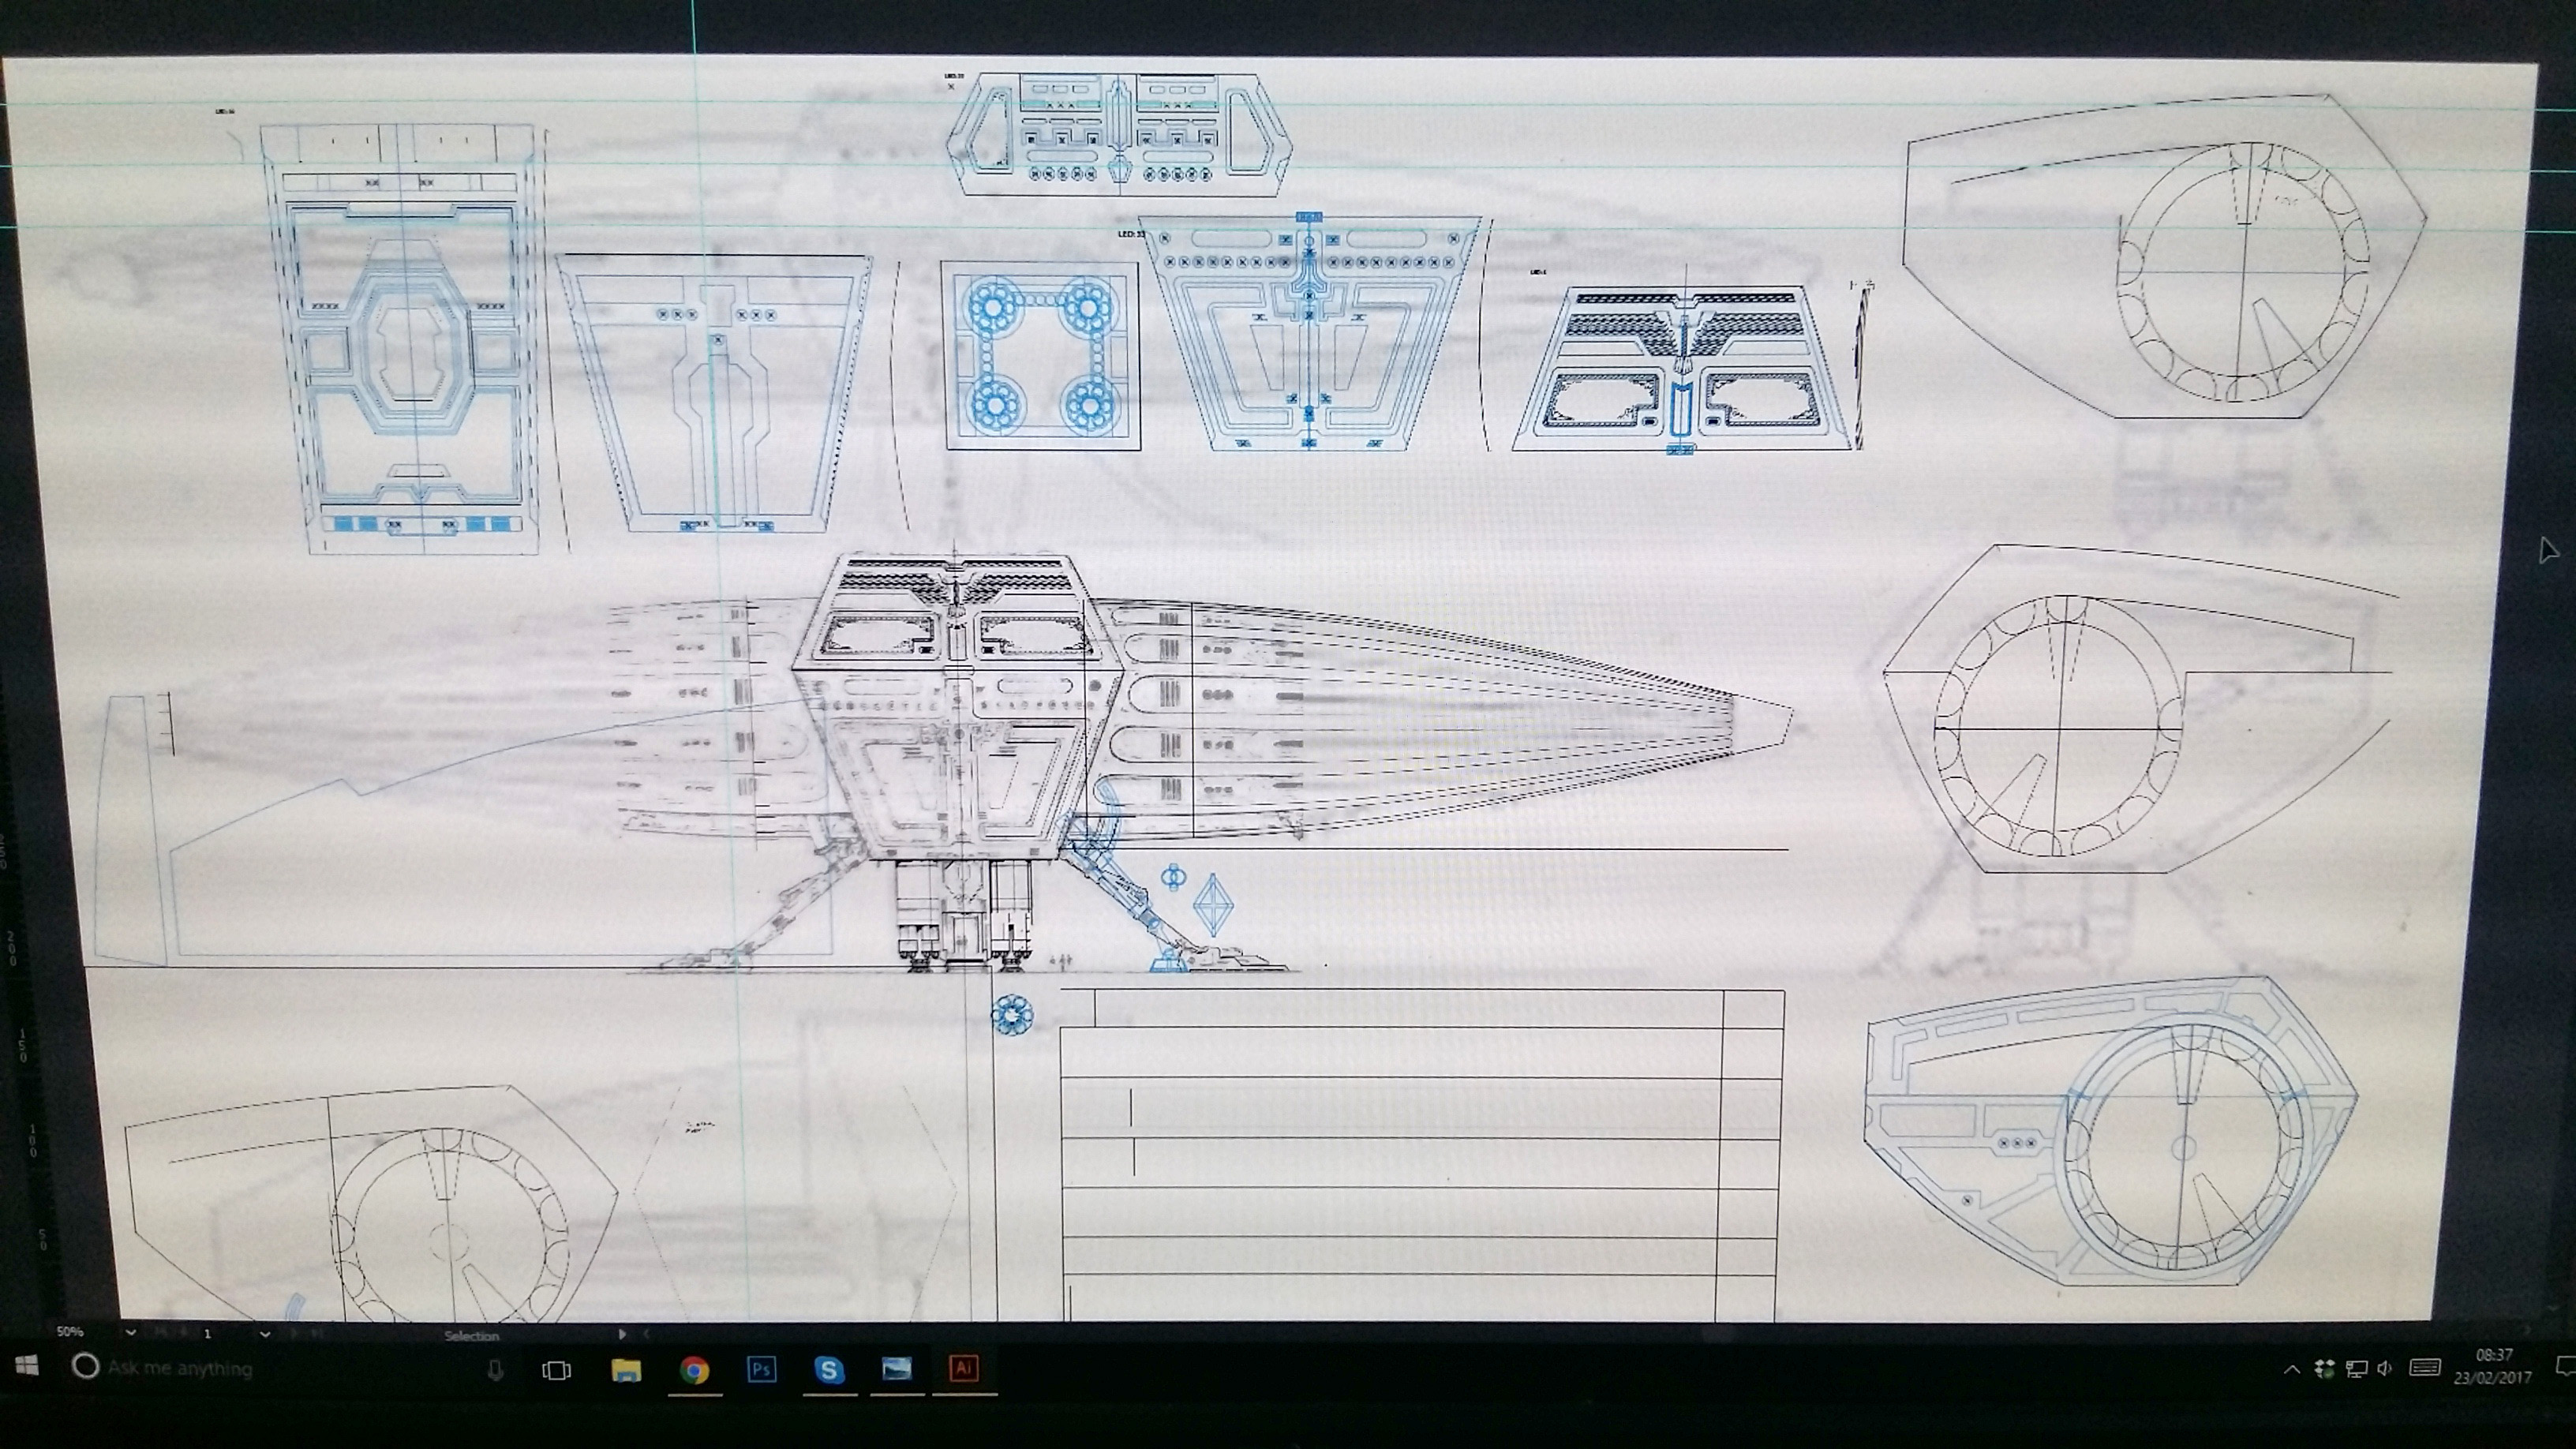Viewport: 2576px width, 1449px height.
Task: Switch to Skype in the taskbar
Action: pos(828,1369)
